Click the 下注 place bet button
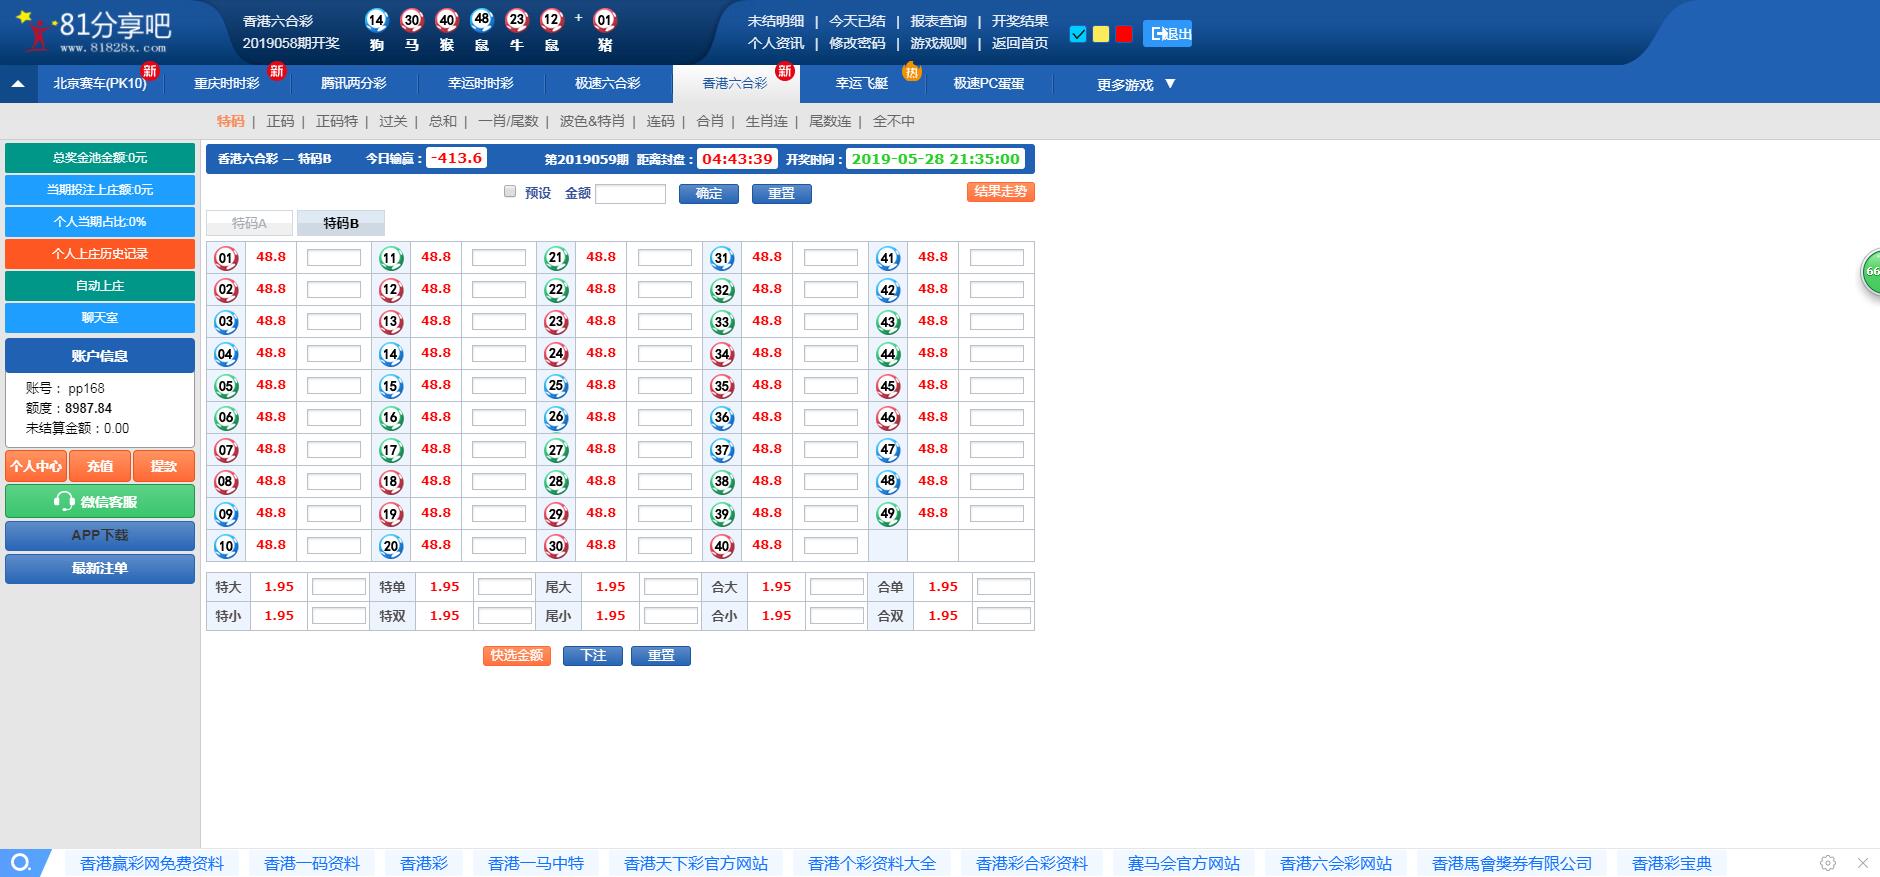The height and width of the screenshot is (877, 1880). tap(593, 656)
